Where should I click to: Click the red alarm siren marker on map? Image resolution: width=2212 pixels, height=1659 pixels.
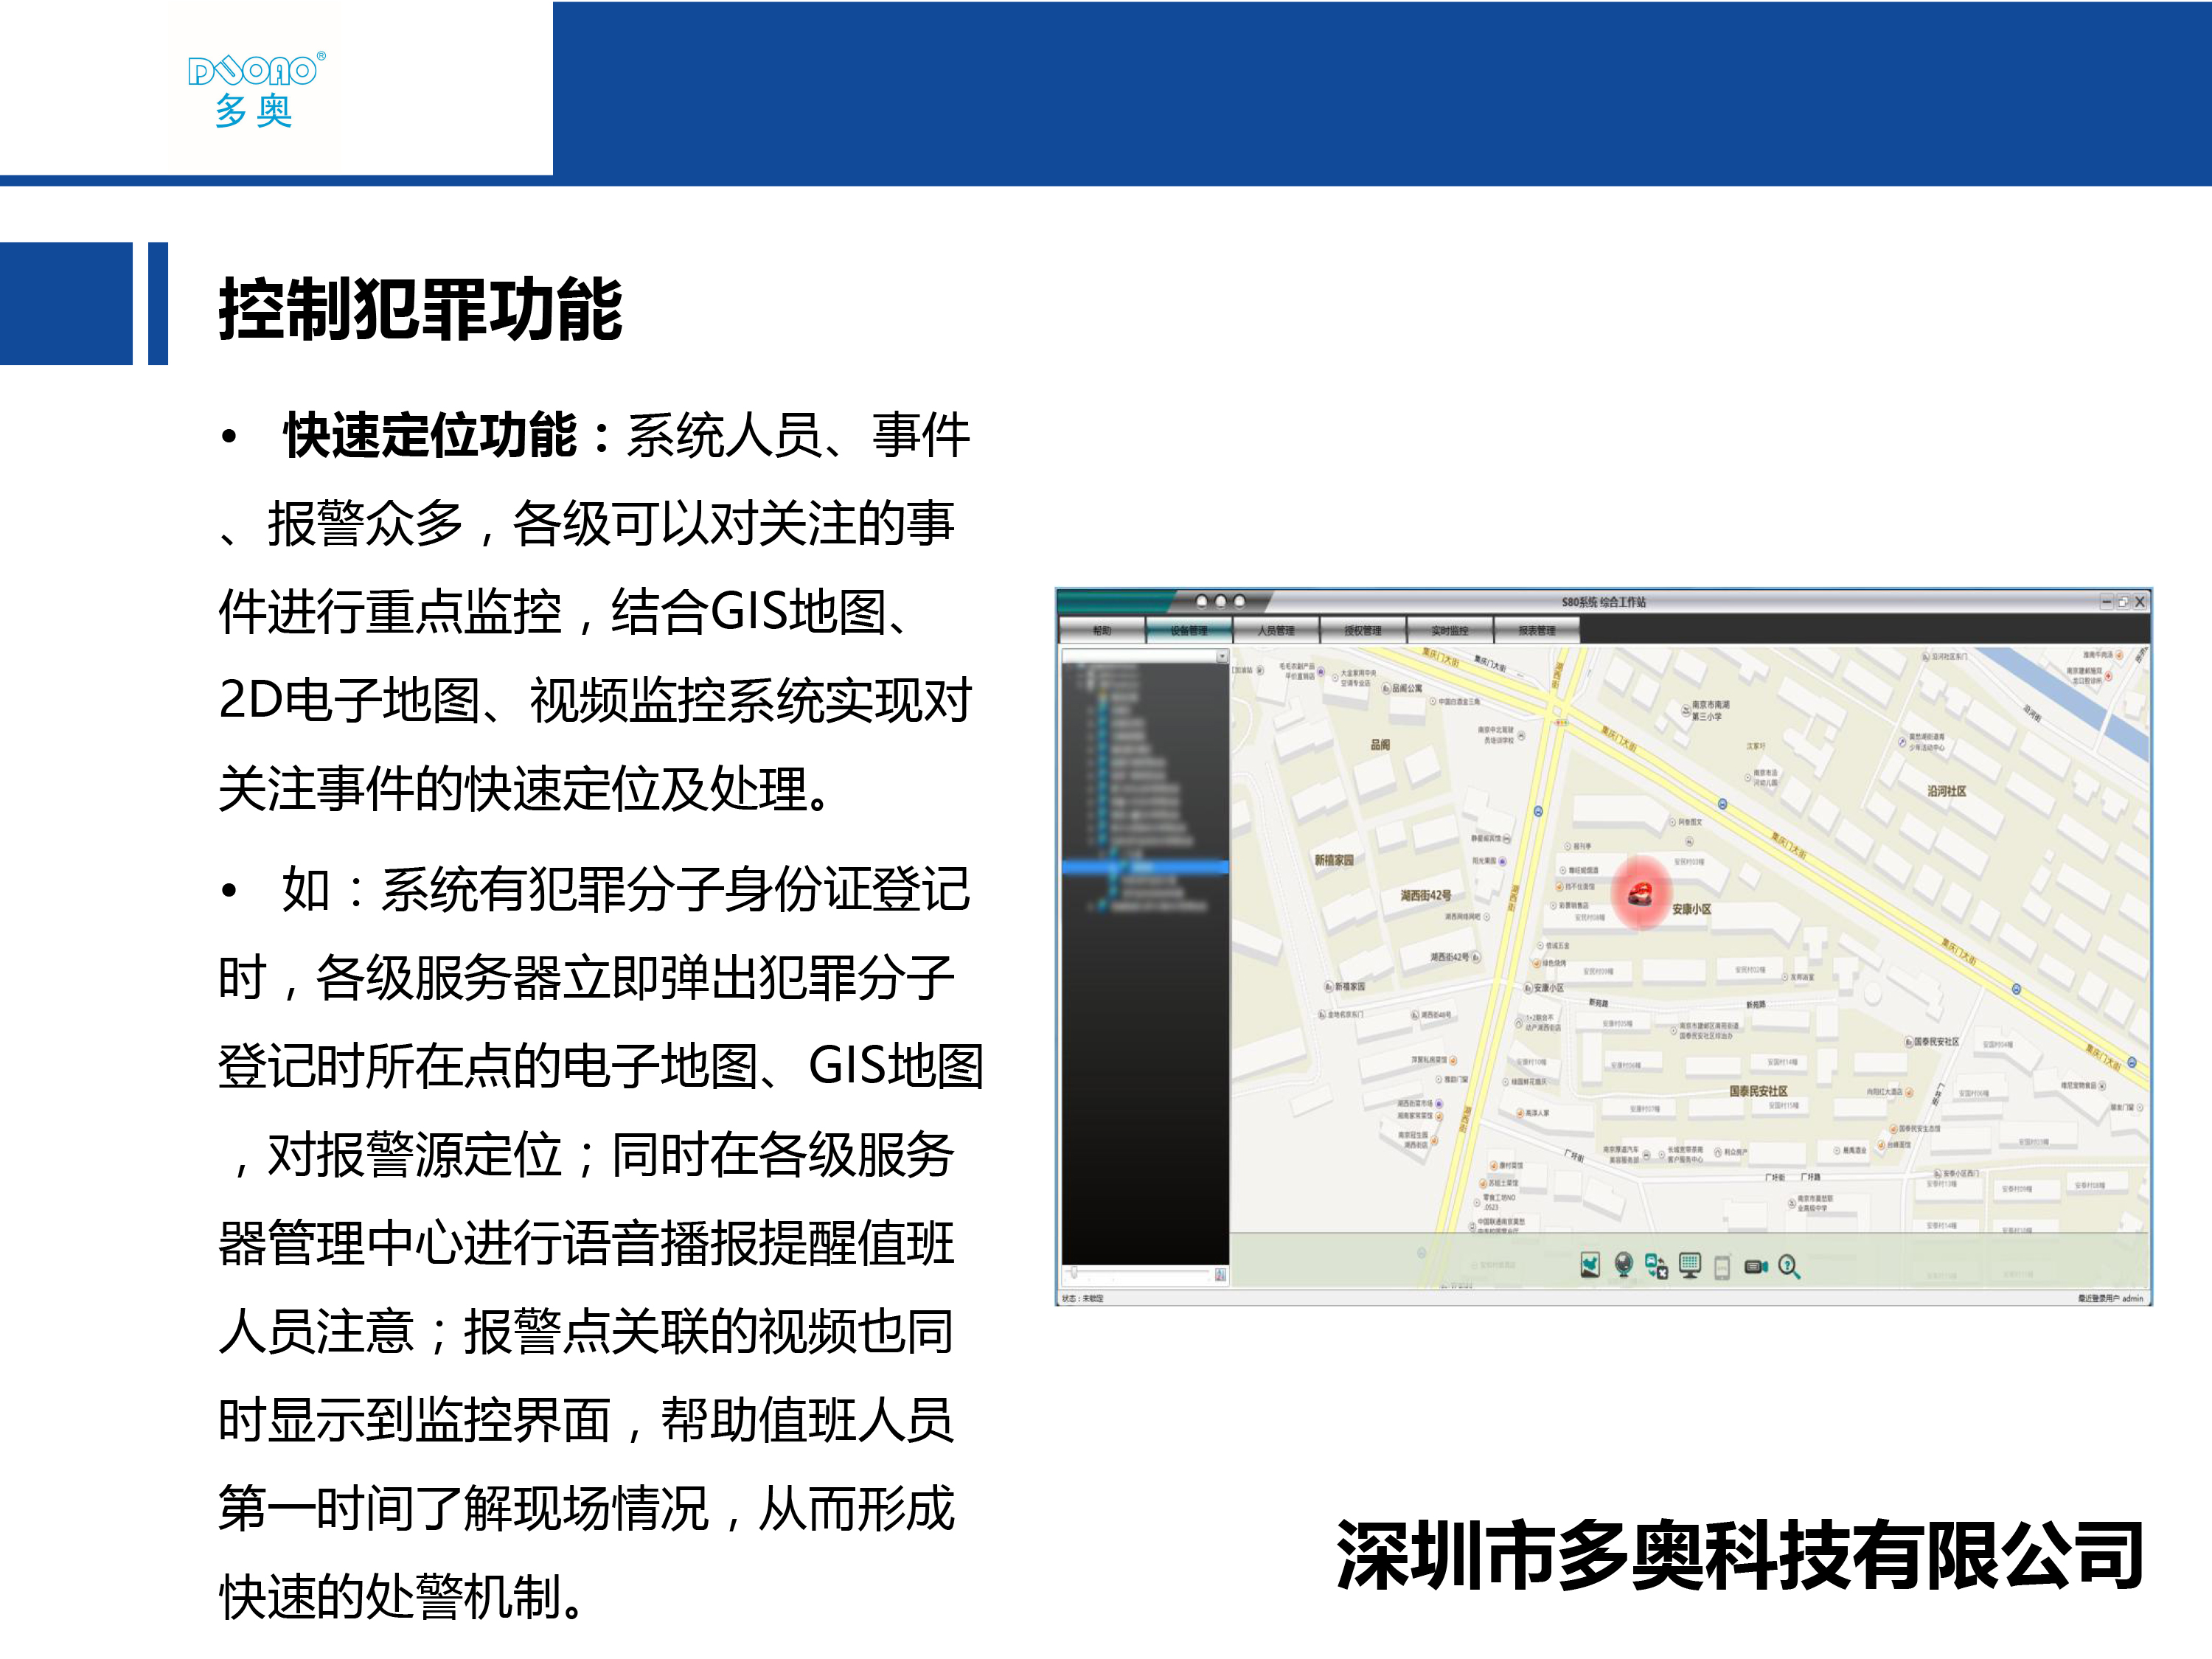click(x=1641, y=892)
